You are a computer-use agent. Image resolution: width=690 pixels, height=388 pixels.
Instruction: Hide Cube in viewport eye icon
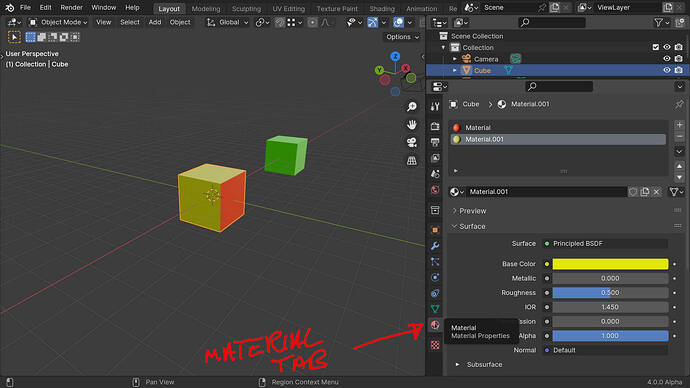pos(667,70)
